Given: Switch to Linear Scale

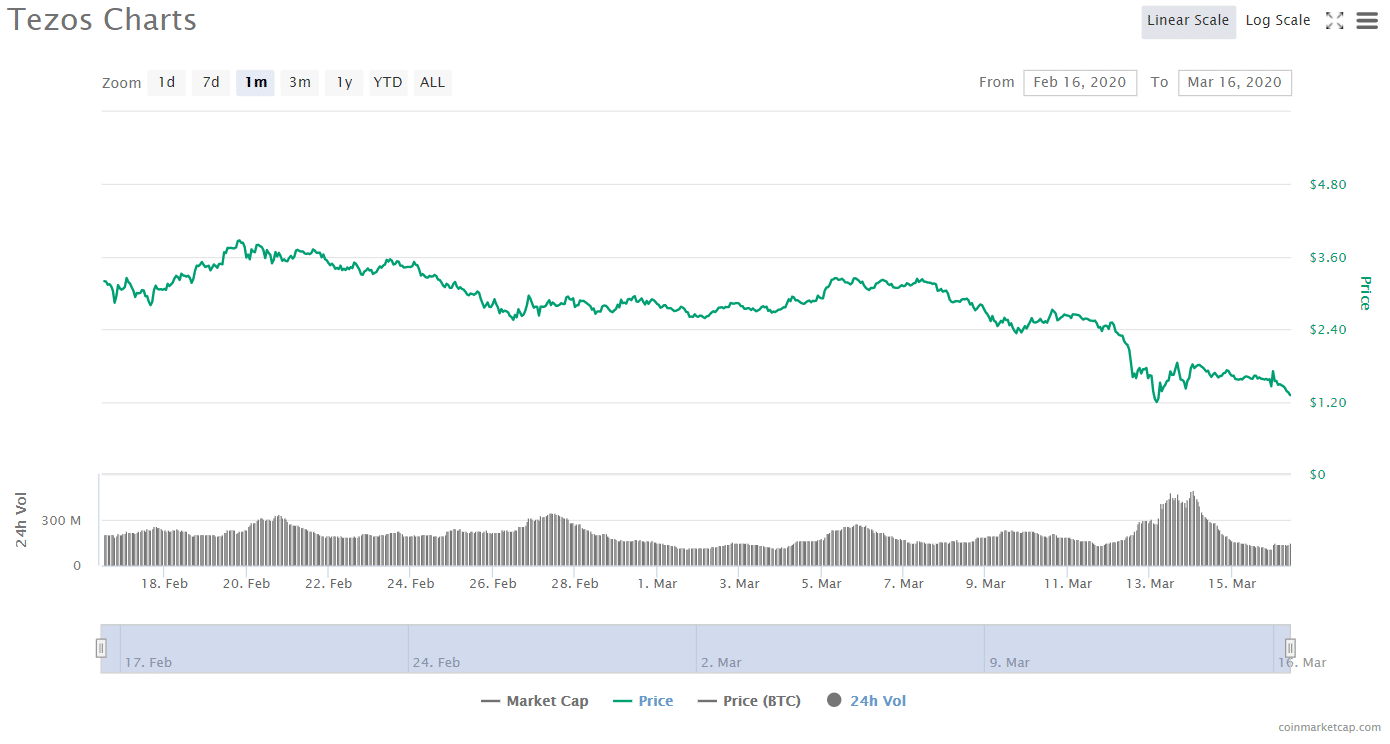Looking at the screenshot, I should click(x=1188, y=21).
